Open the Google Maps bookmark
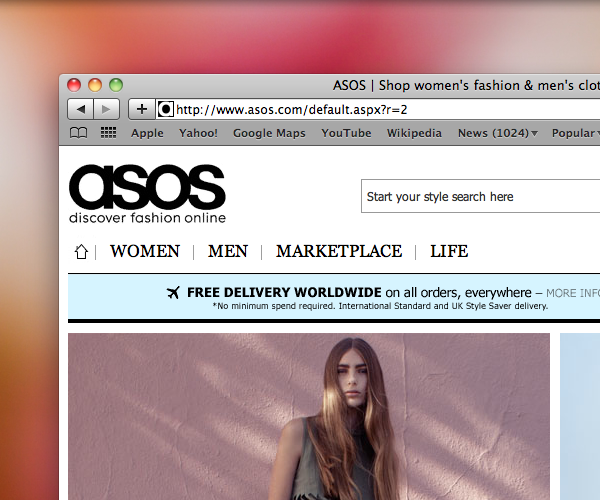 pyautogui.click(x=269, y=133)
